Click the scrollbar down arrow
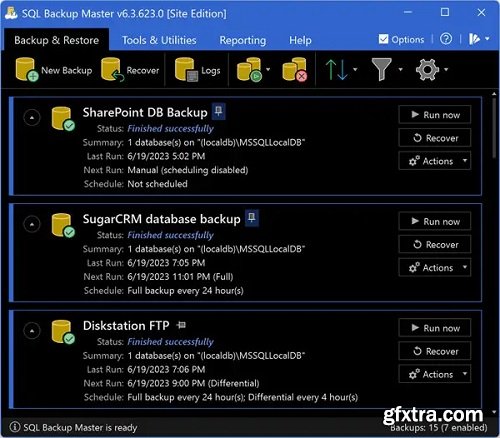The image size is (500, 438). click(494, 412)
